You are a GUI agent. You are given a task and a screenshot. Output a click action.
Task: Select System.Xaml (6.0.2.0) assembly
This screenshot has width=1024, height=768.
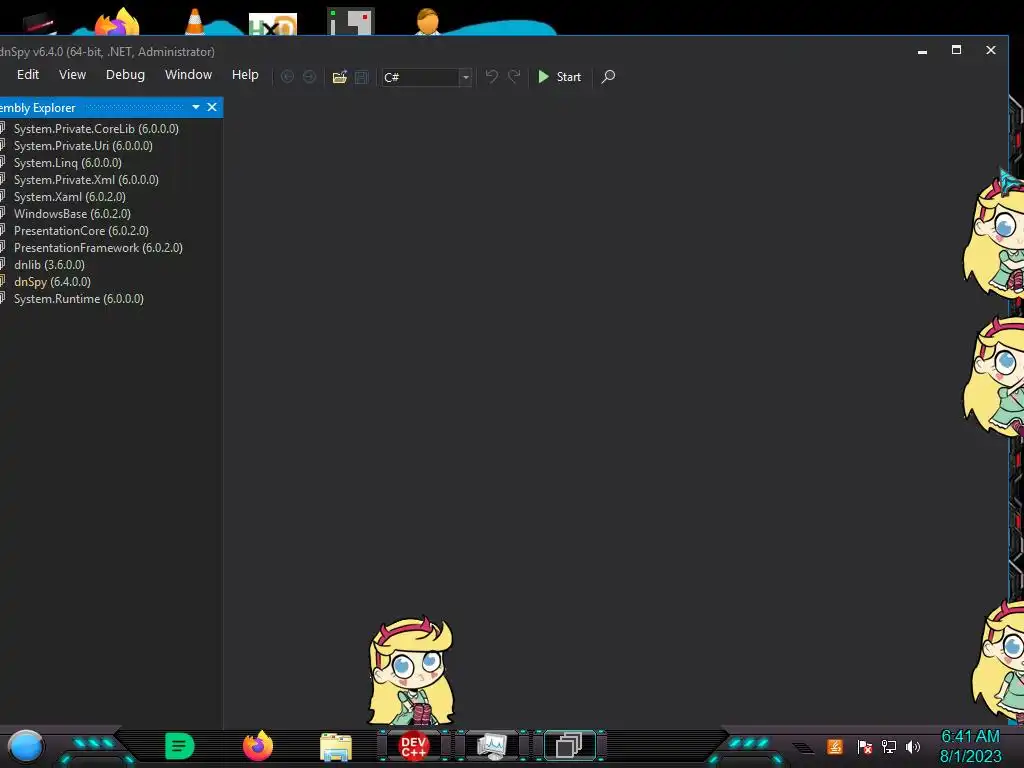(x=69, y=197)
